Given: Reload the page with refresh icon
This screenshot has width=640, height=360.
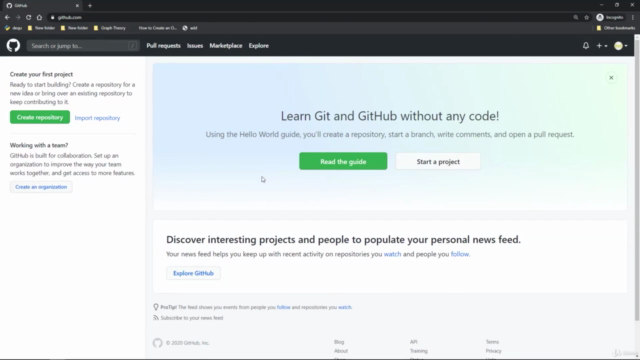Looking at the screenshot, I should tap(29, 17).
